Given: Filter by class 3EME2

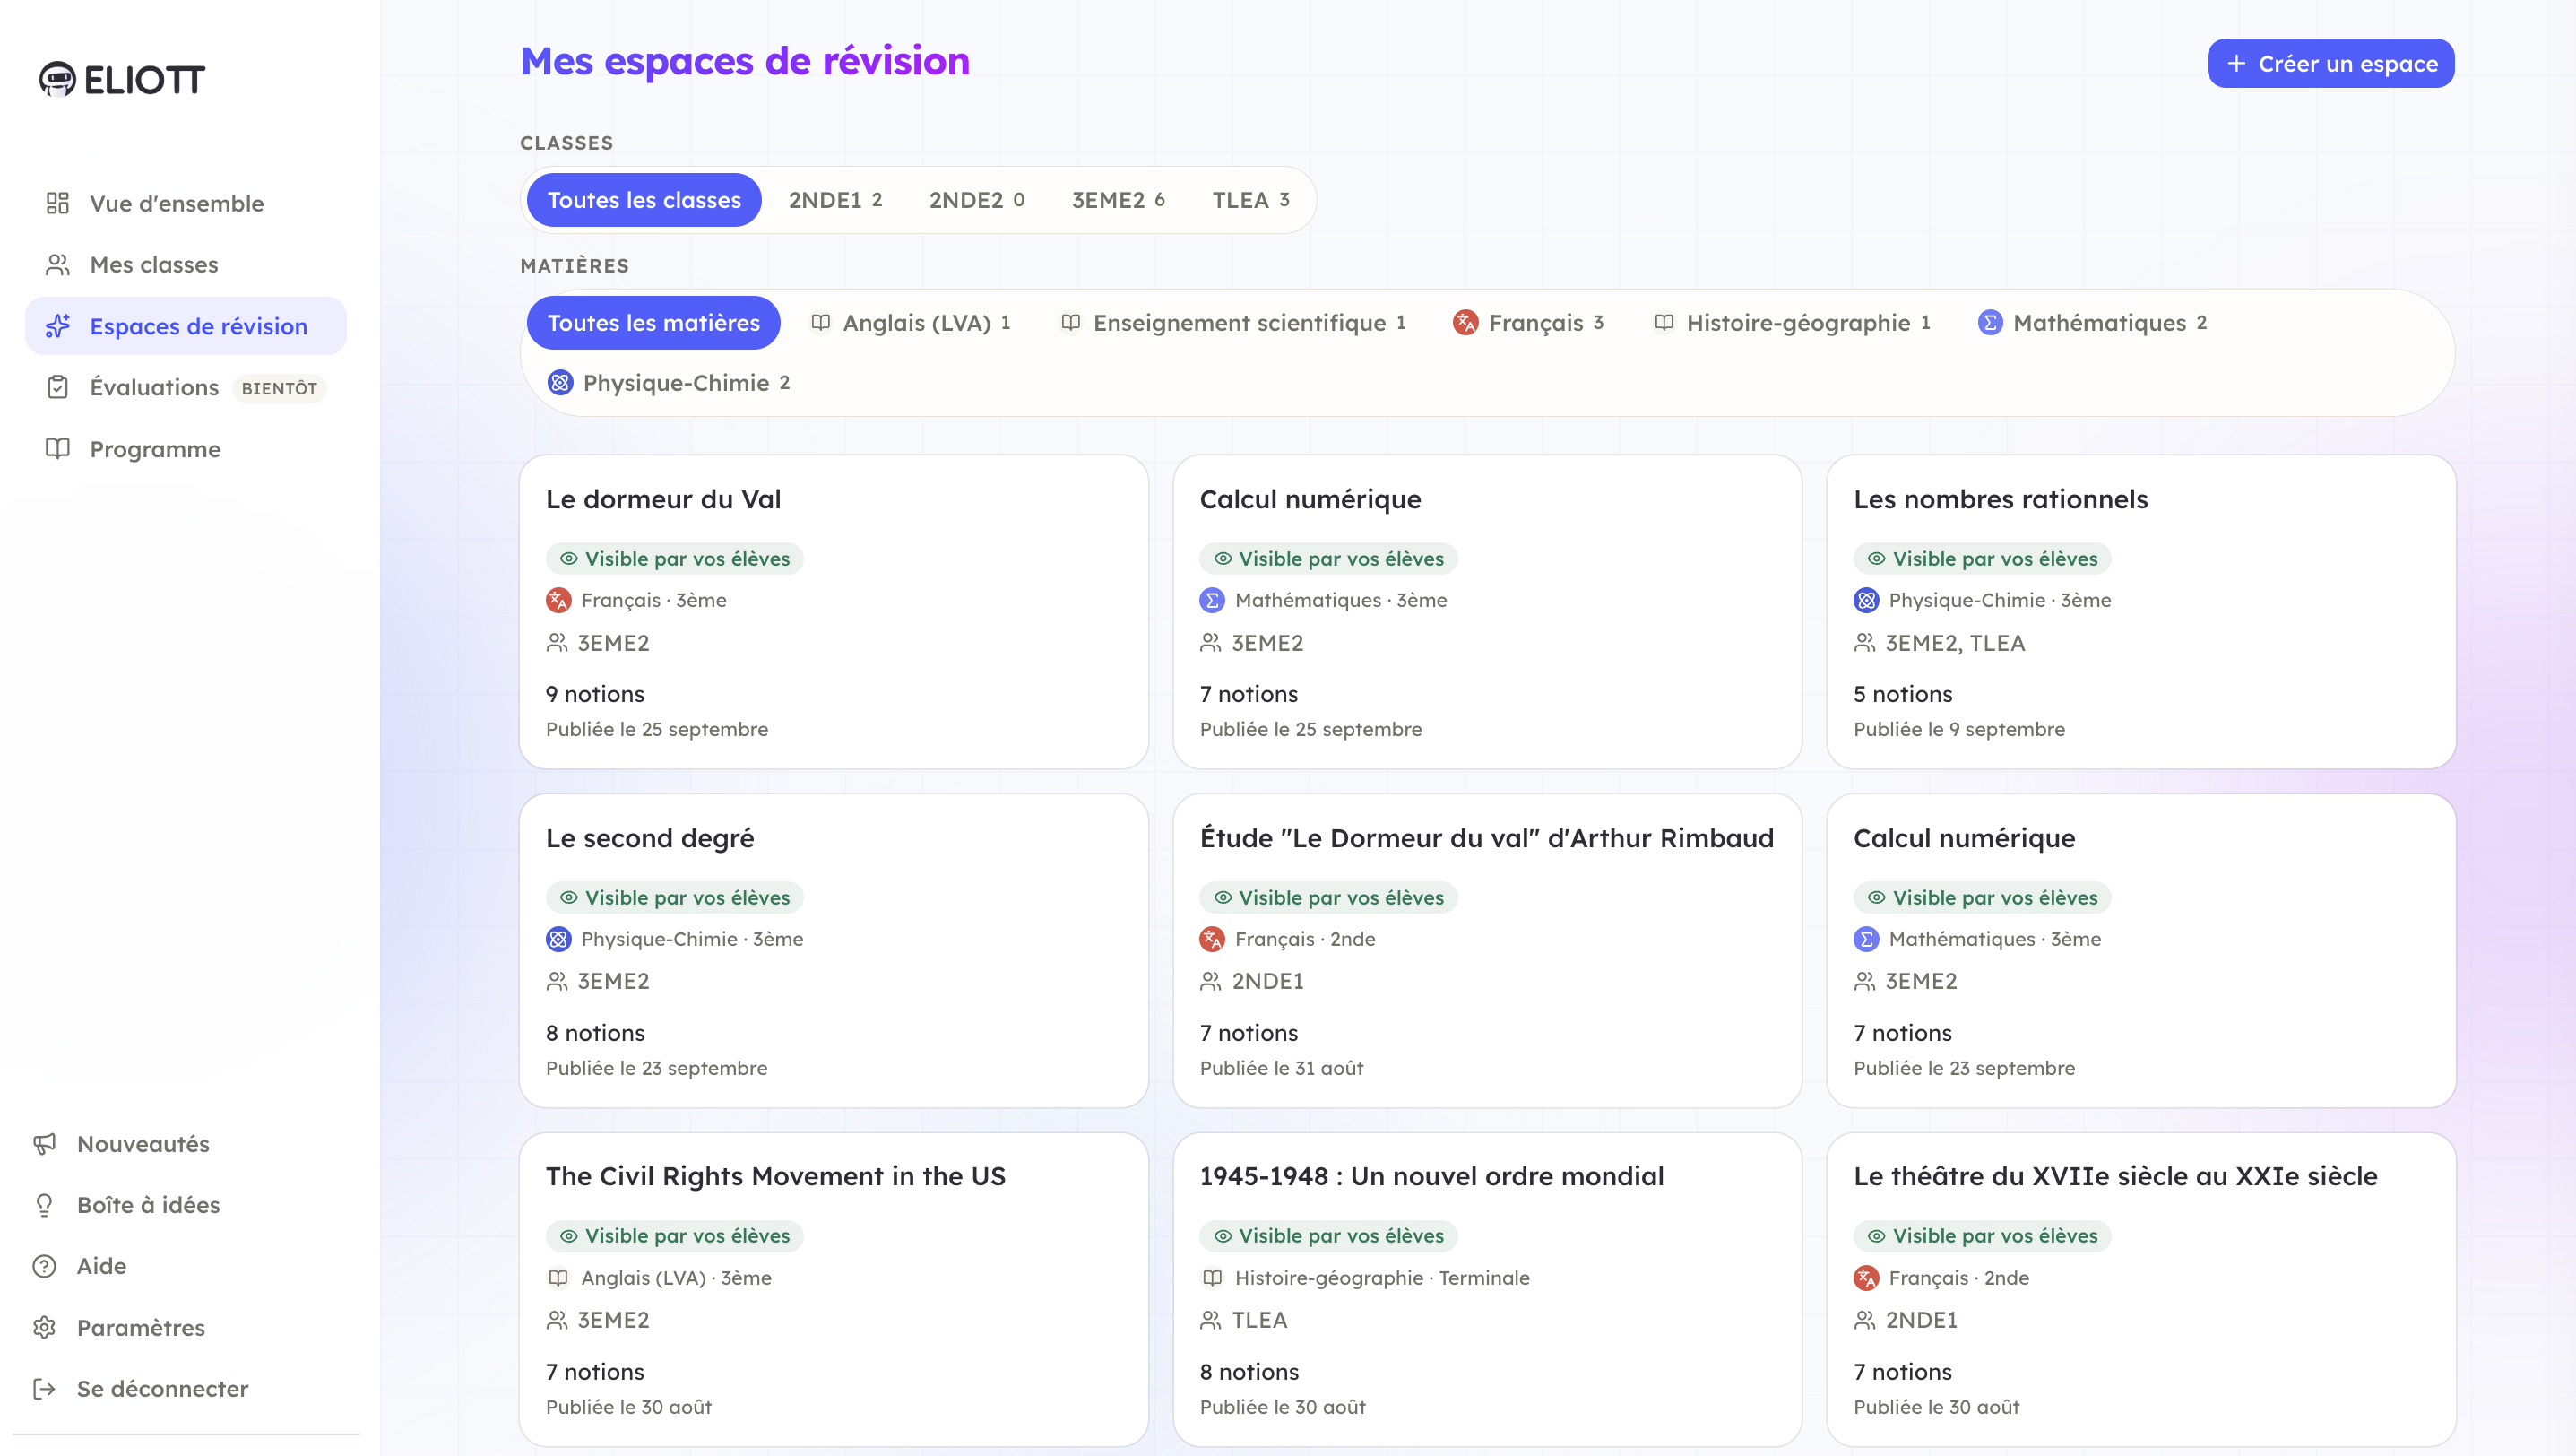Looking at the screenshot, I should tap(1118, 200).
